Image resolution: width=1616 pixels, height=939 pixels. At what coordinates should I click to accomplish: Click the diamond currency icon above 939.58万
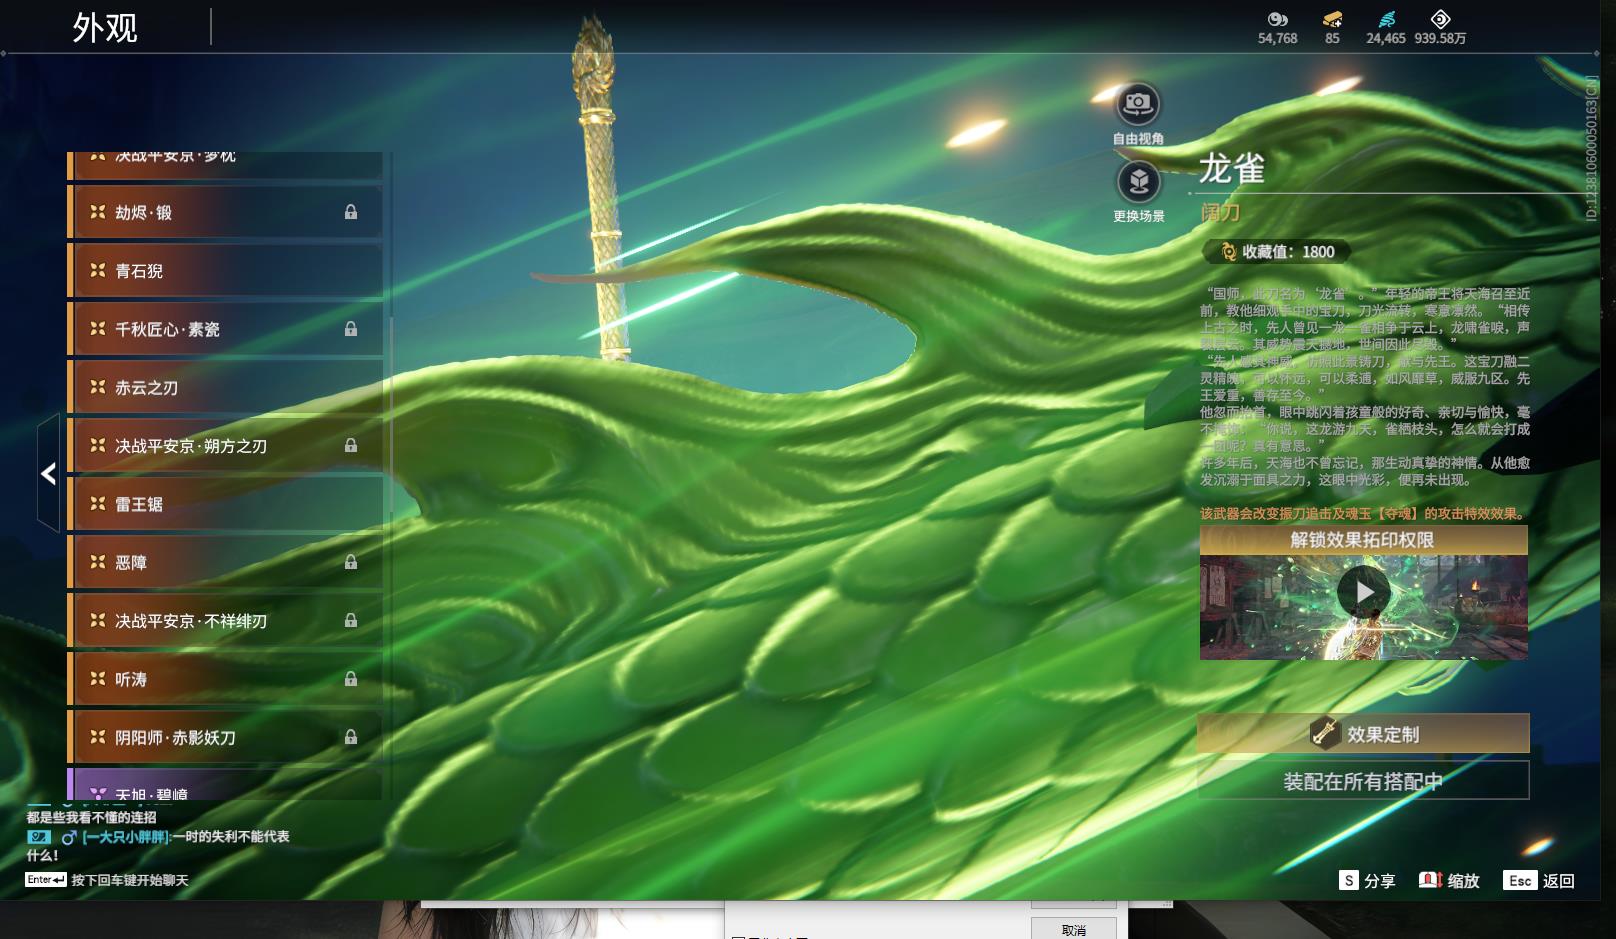click(x=1440, y=19)
